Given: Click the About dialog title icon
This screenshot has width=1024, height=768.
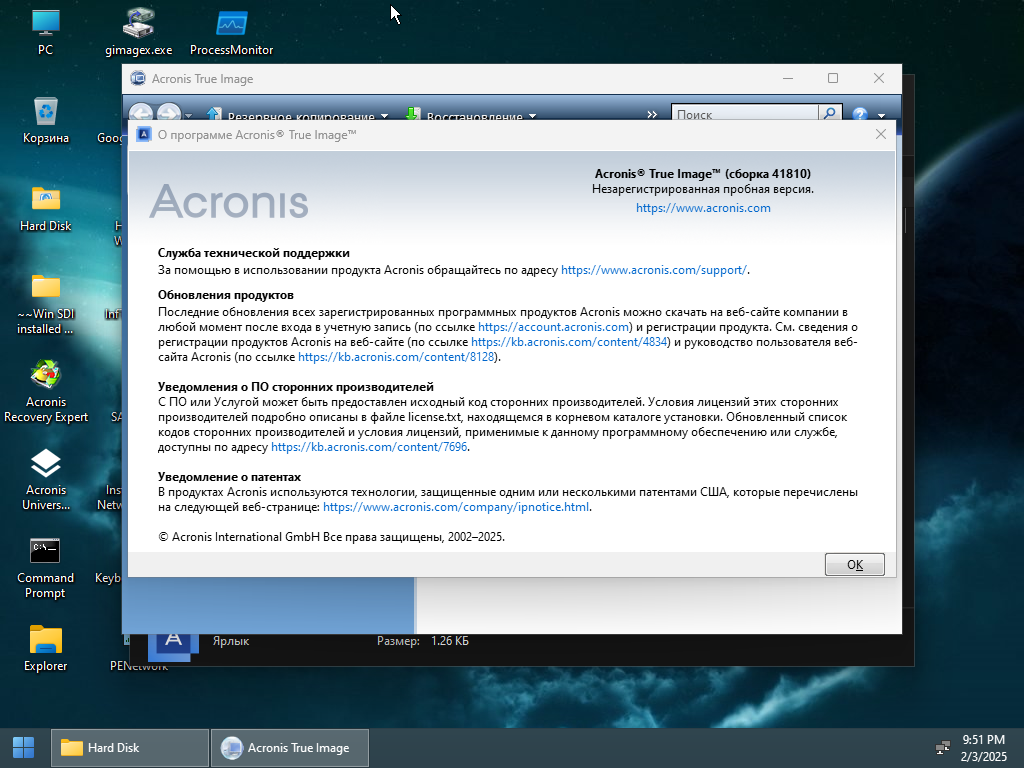Looking at the screenshot, I should (143, 135).
